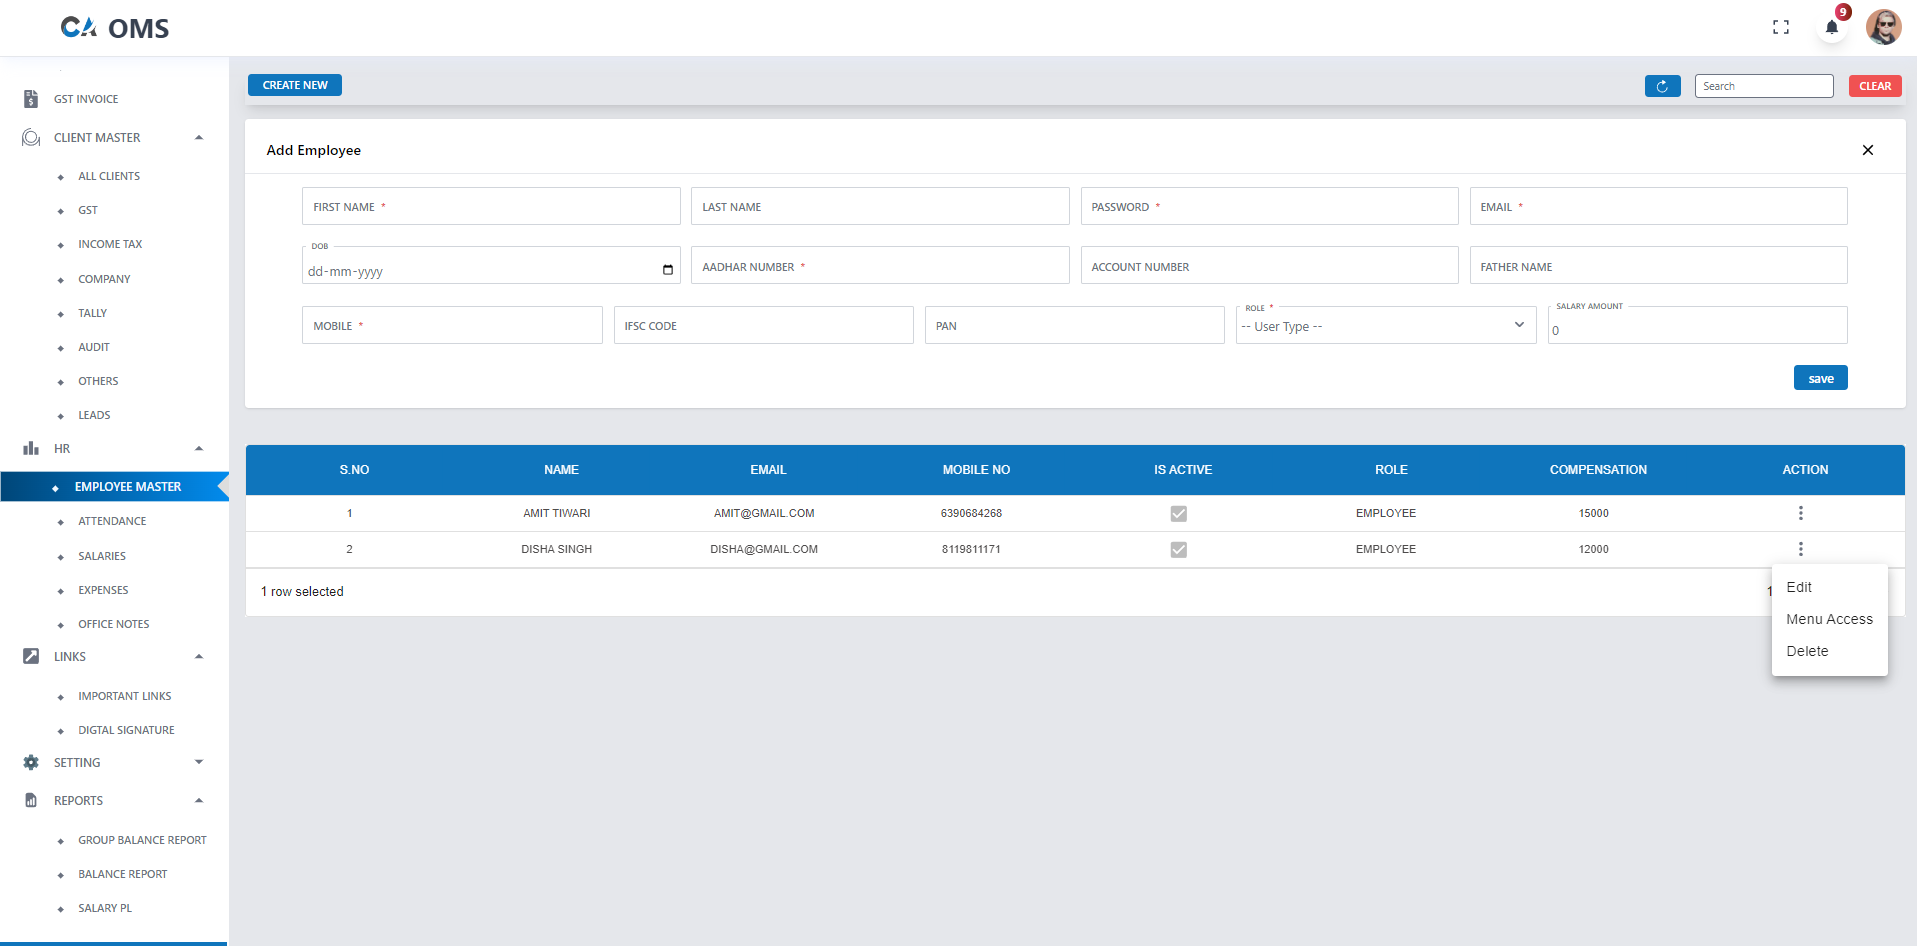The height and width of the screenshot is (946, 1917).
Task: Click the blue refresh icon above the table
Action: coord(1662,86)
